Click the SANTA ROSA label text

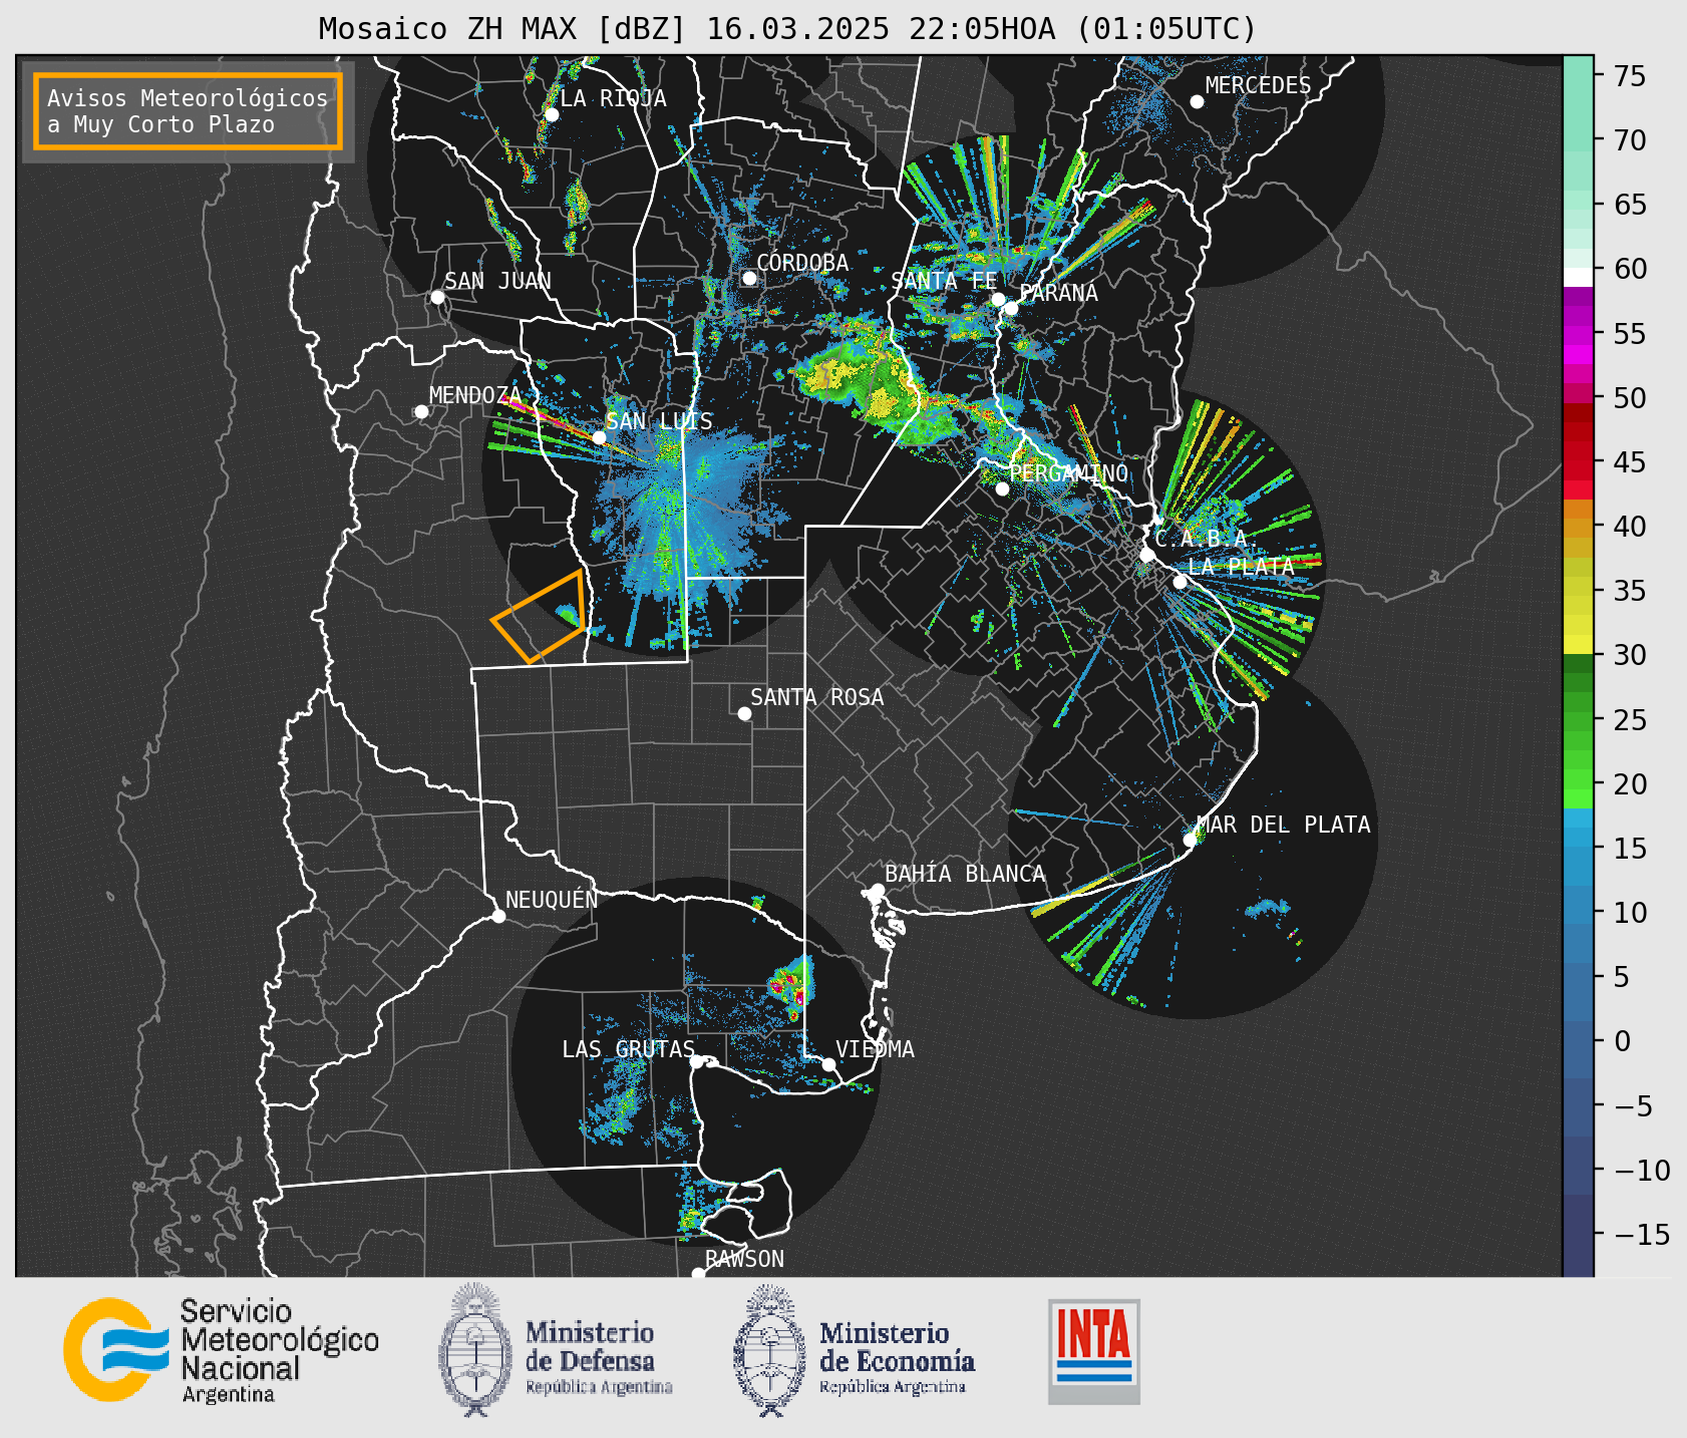coord(817,698)
